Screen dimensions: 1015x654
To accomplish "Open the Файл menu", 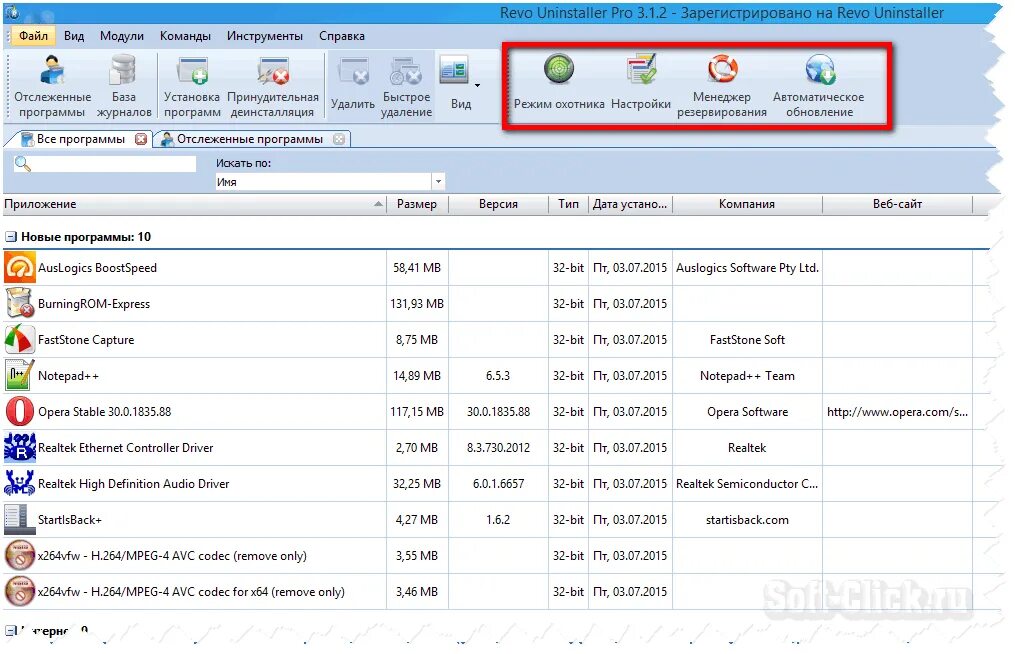I will pyautogui.click(x=33, y=36).
